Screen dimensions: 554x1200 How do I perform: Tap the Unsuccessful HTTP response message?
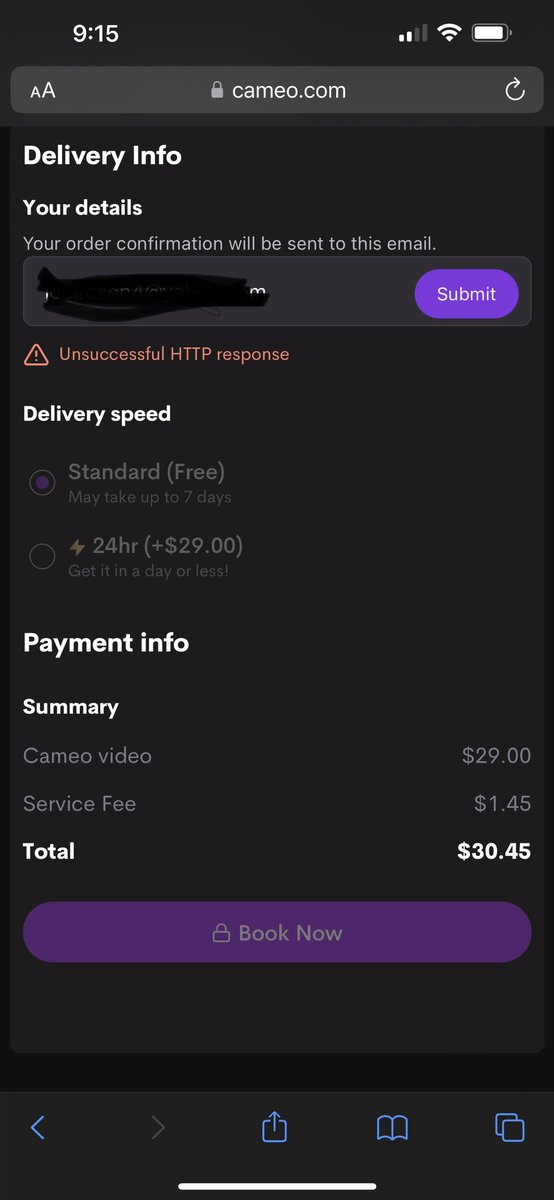click(x=174, y=354)
